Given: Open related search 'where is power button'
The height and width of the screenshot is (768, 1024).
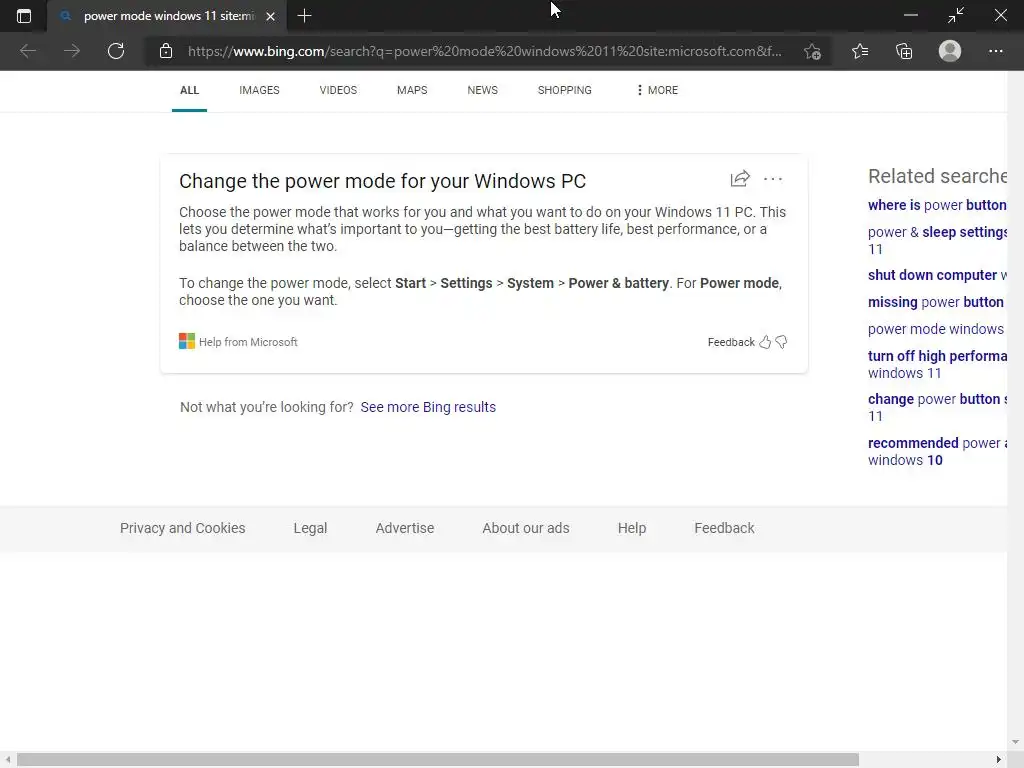Looking at the screenshot, I should [937, 205].
